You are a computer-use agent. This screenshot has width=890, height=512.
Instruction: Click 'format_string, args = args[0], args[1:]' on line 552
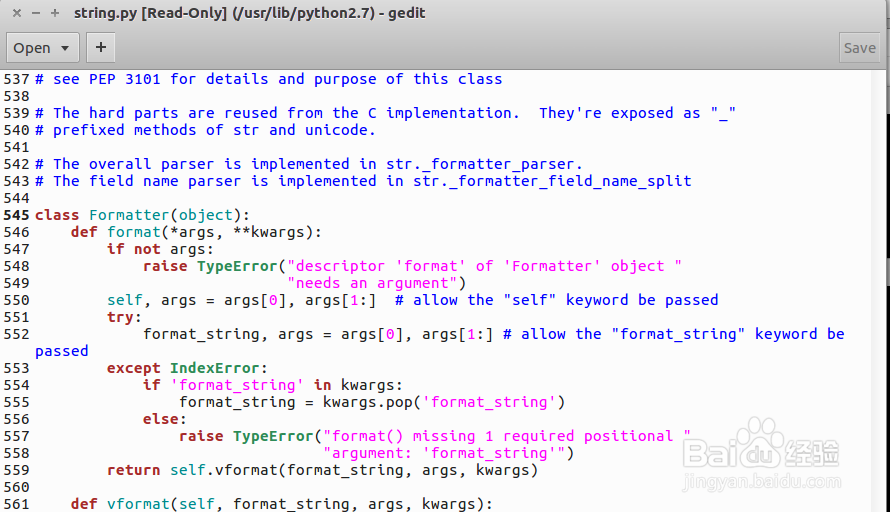tap(318, 334)
